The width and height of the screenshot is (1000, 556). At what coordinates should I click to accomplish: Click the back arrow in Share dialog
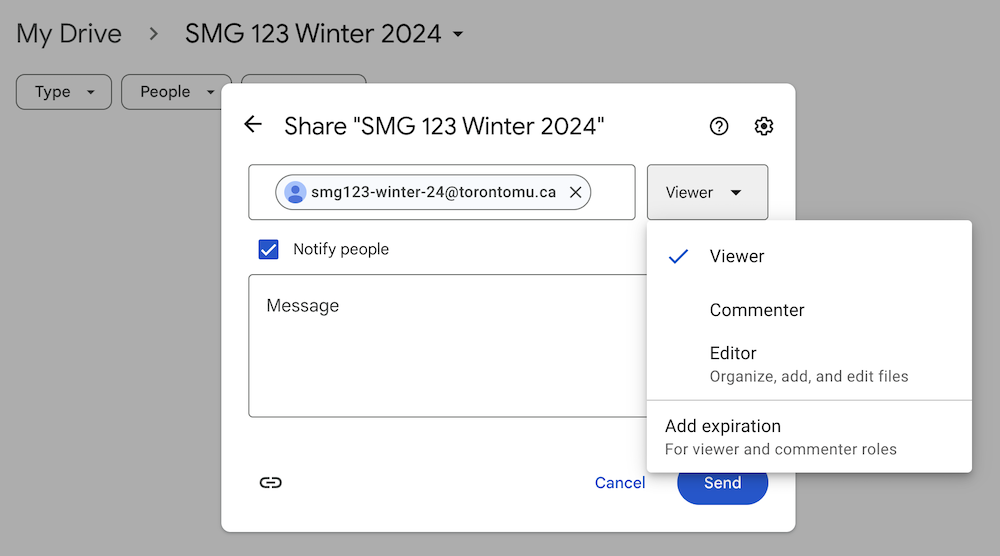click(253, 125)
